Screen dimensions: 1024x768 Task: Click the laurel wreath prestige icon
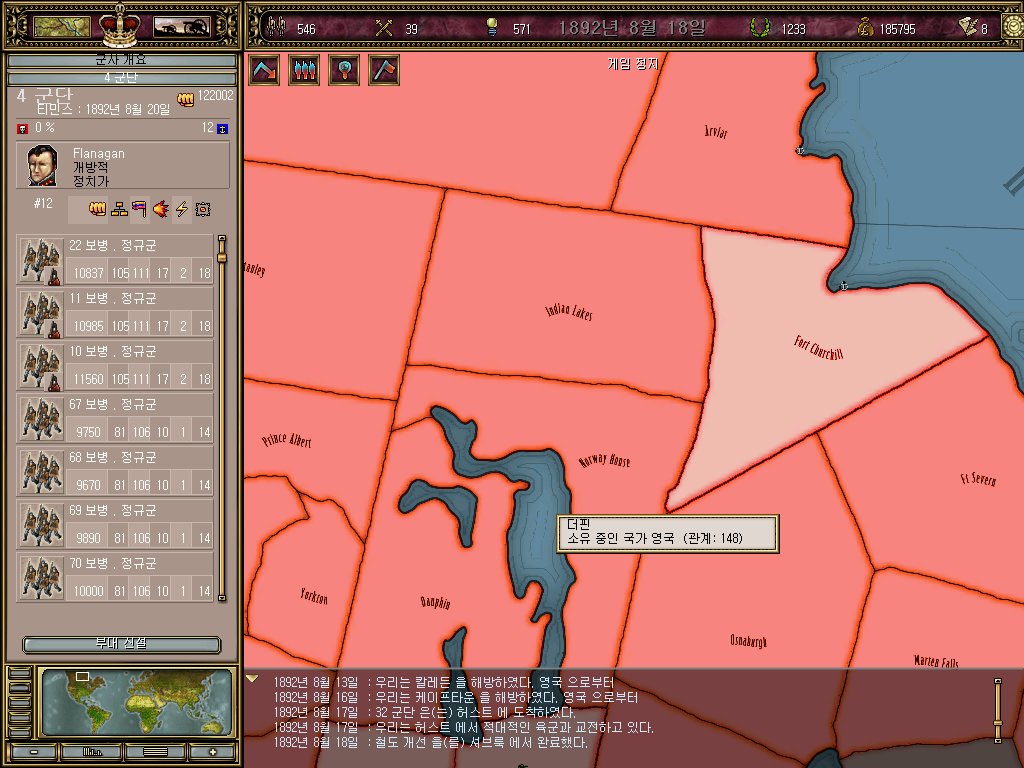[x=760, y=27]
